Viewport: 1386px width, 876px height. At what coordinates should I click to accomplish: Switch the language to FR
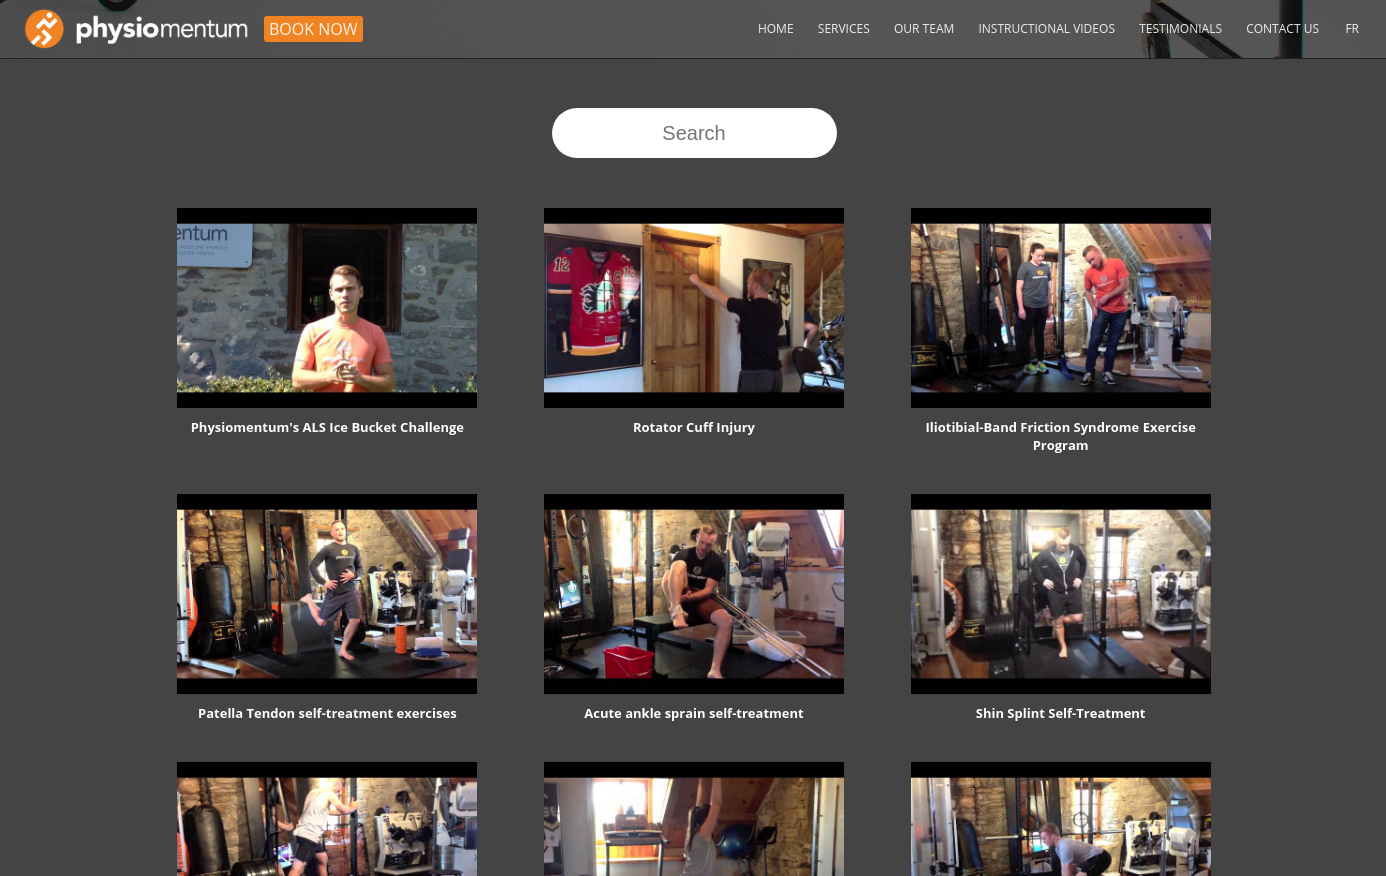1351,29
